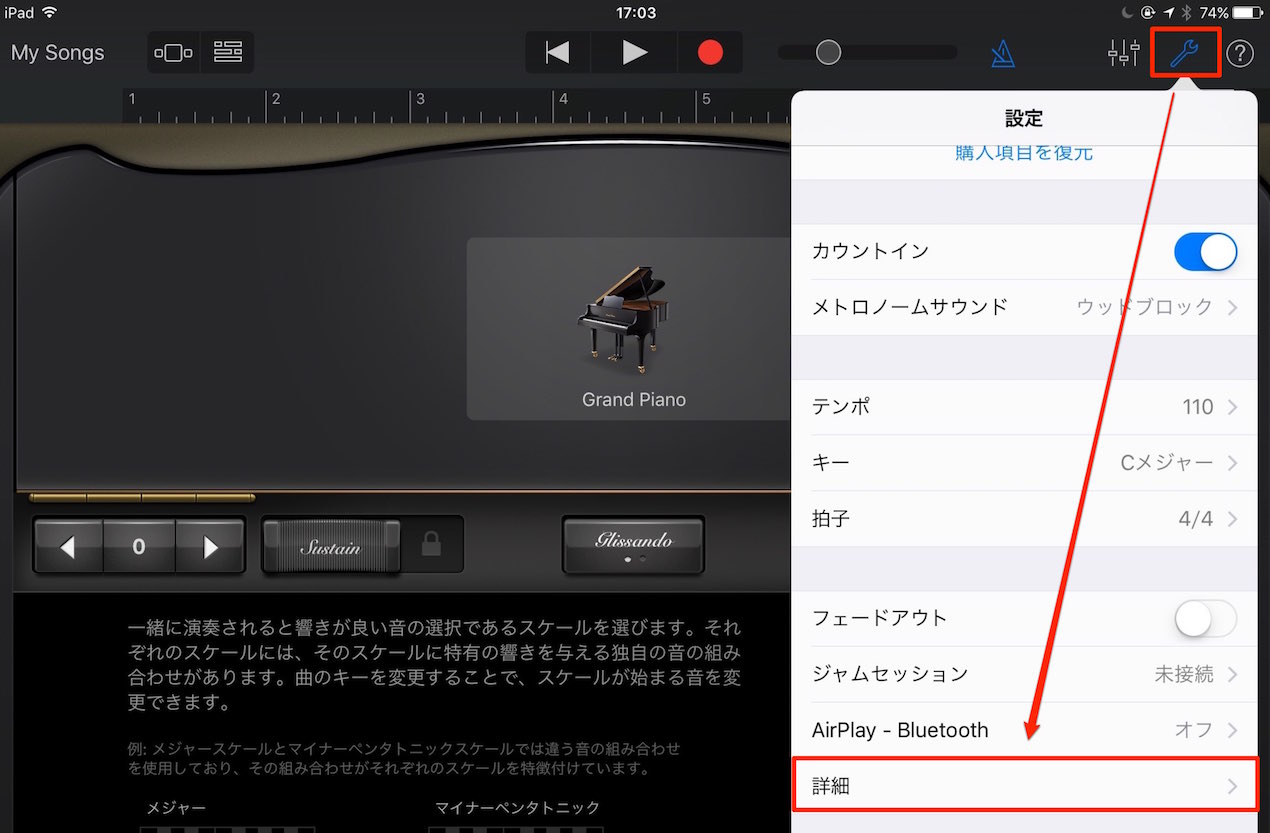Viewport: 1270px width, 833px height.
Task: Lower the octave with left arrow
Action: pos(68,546)
